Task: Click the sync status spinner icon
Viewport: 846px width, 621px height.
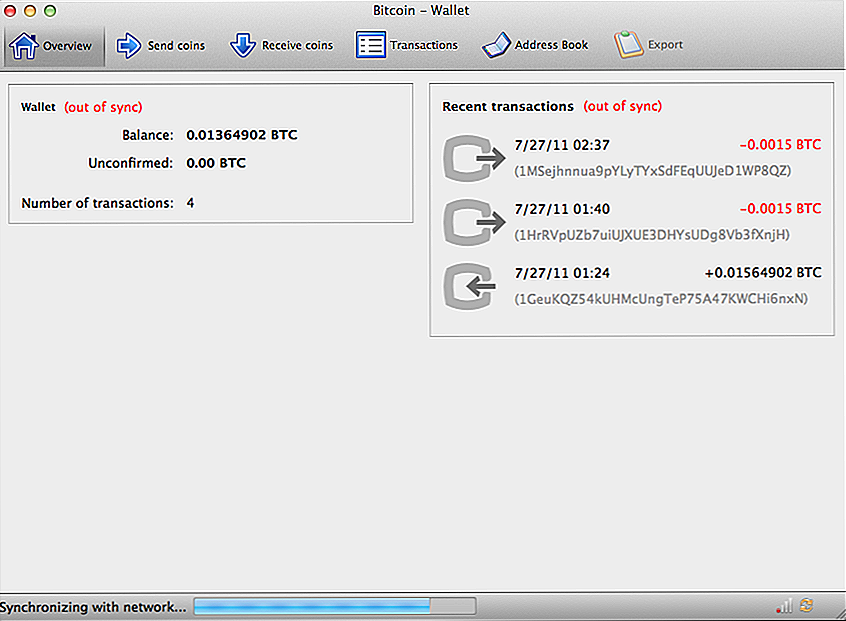Action: pyautogui.click(x=807, y=605)
